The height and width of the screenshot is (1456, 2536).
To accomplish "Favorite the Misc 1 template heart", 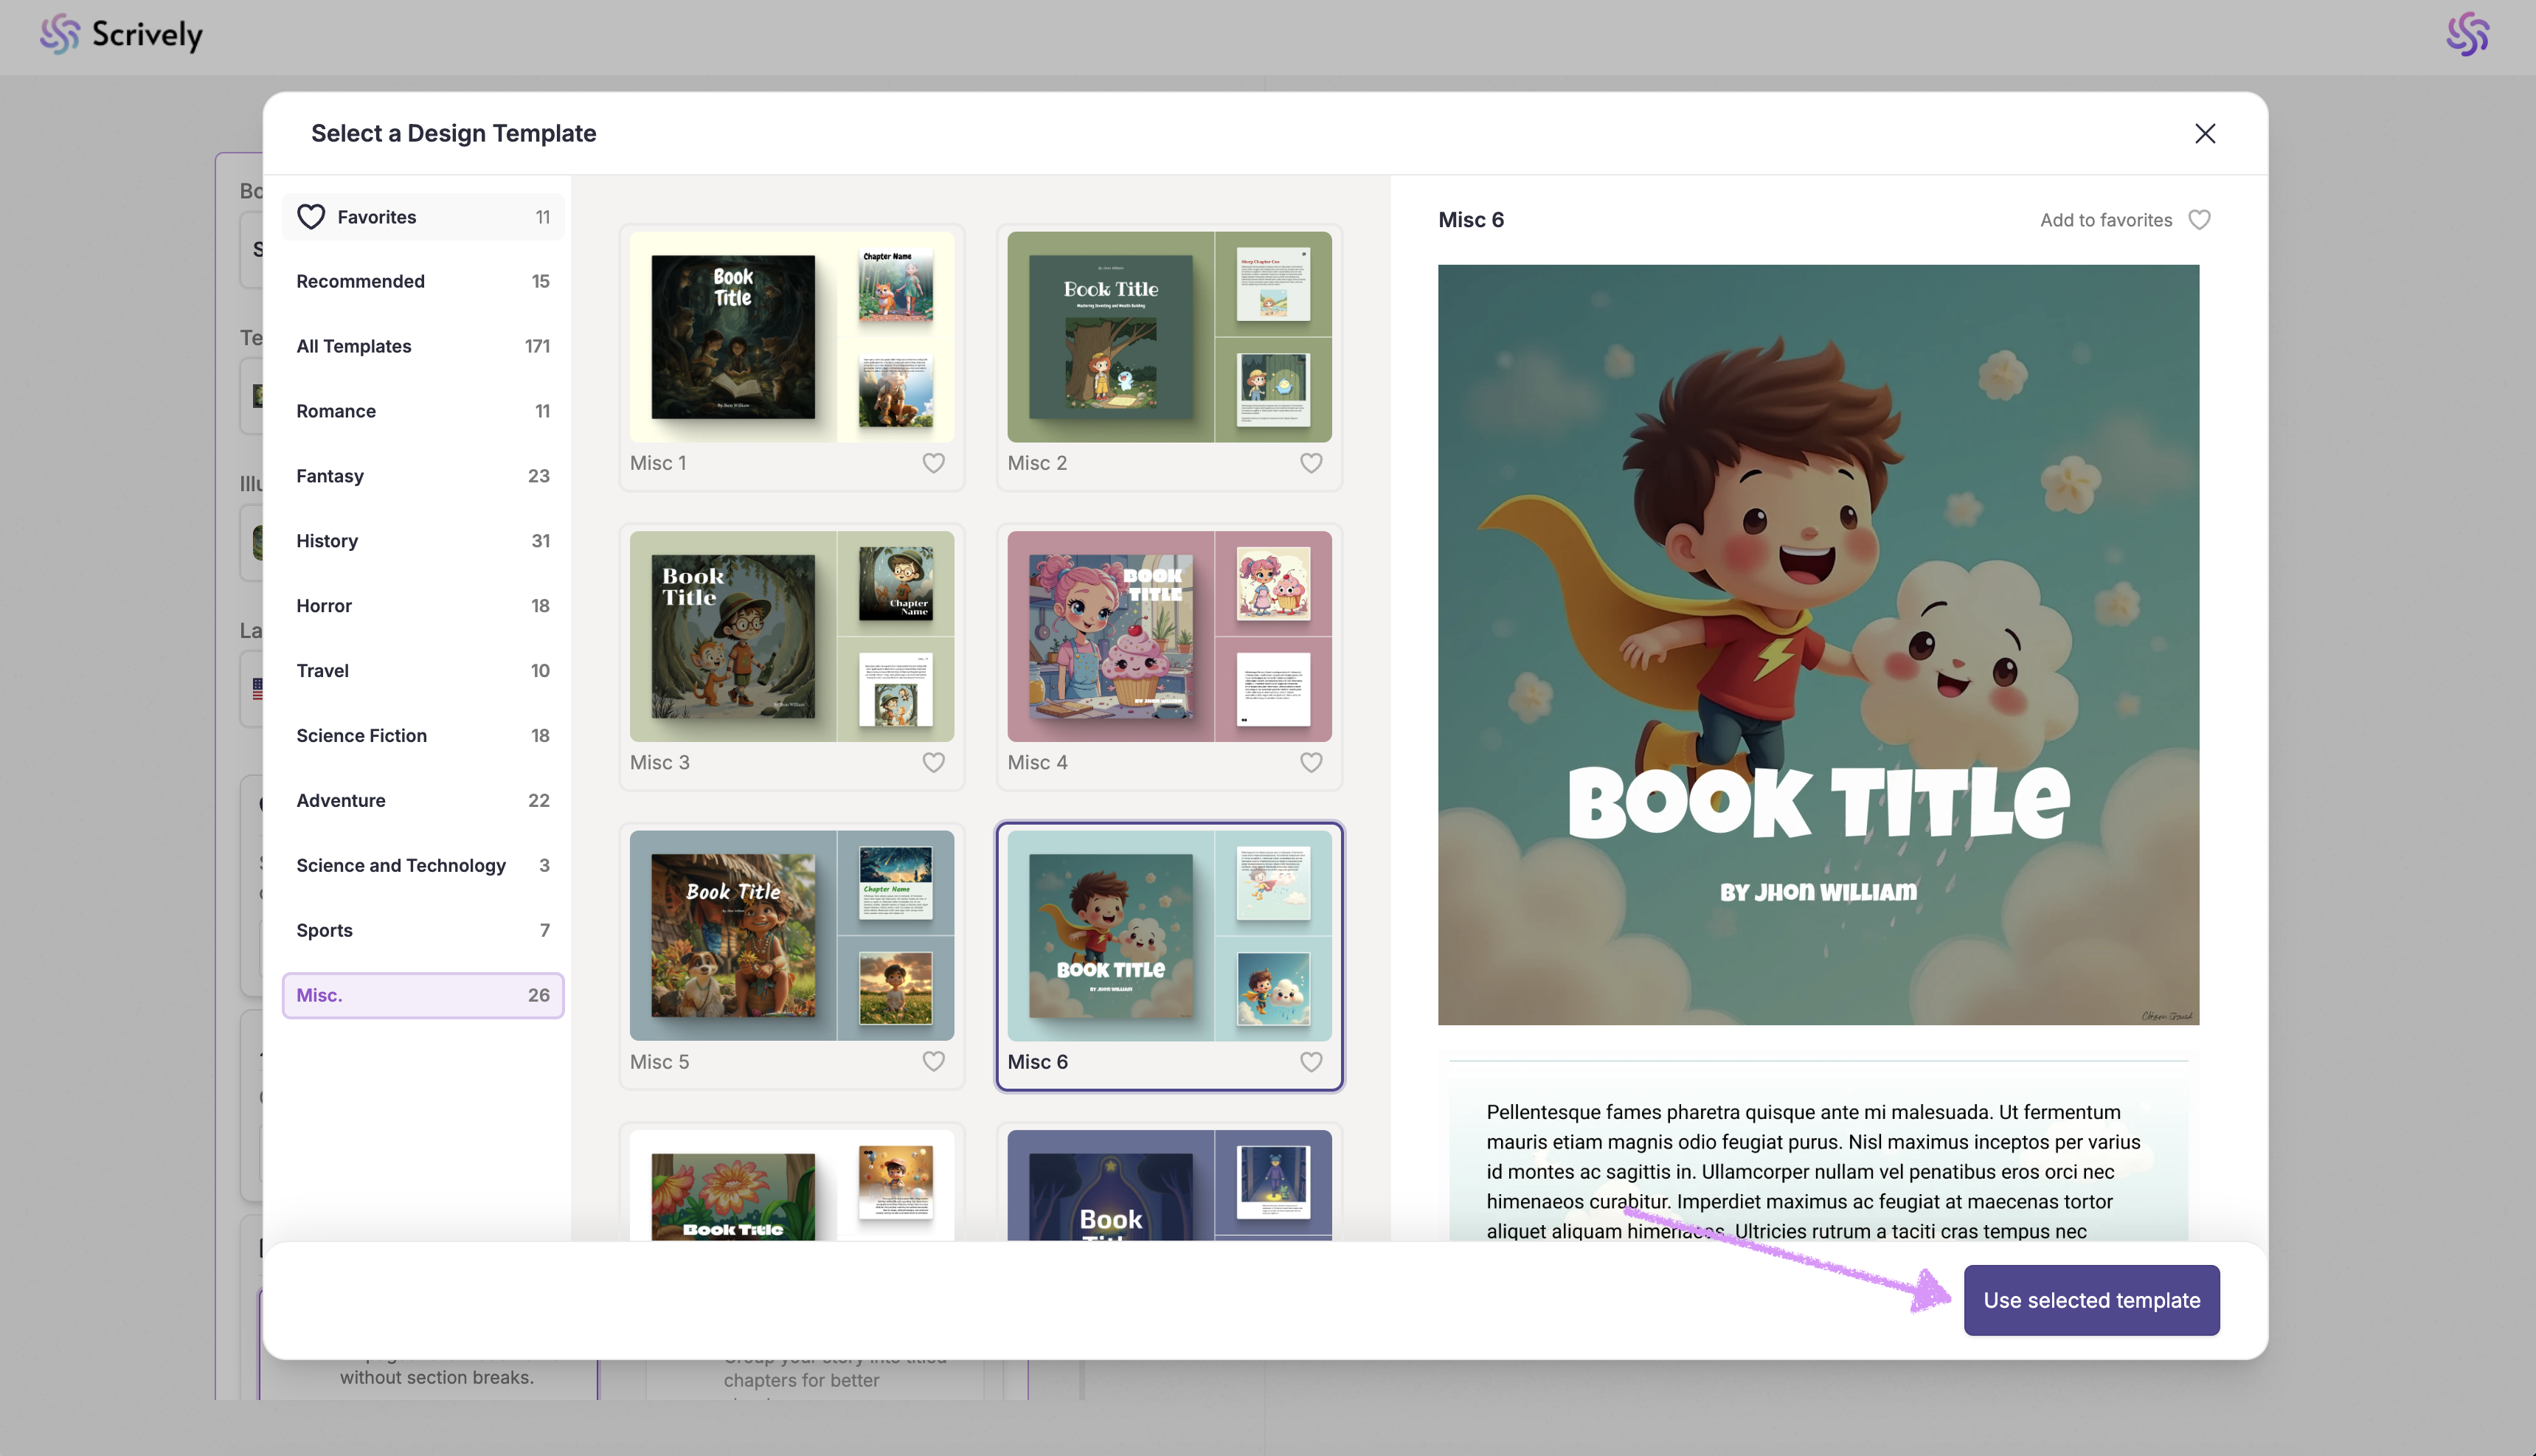I will coord(933,463).
